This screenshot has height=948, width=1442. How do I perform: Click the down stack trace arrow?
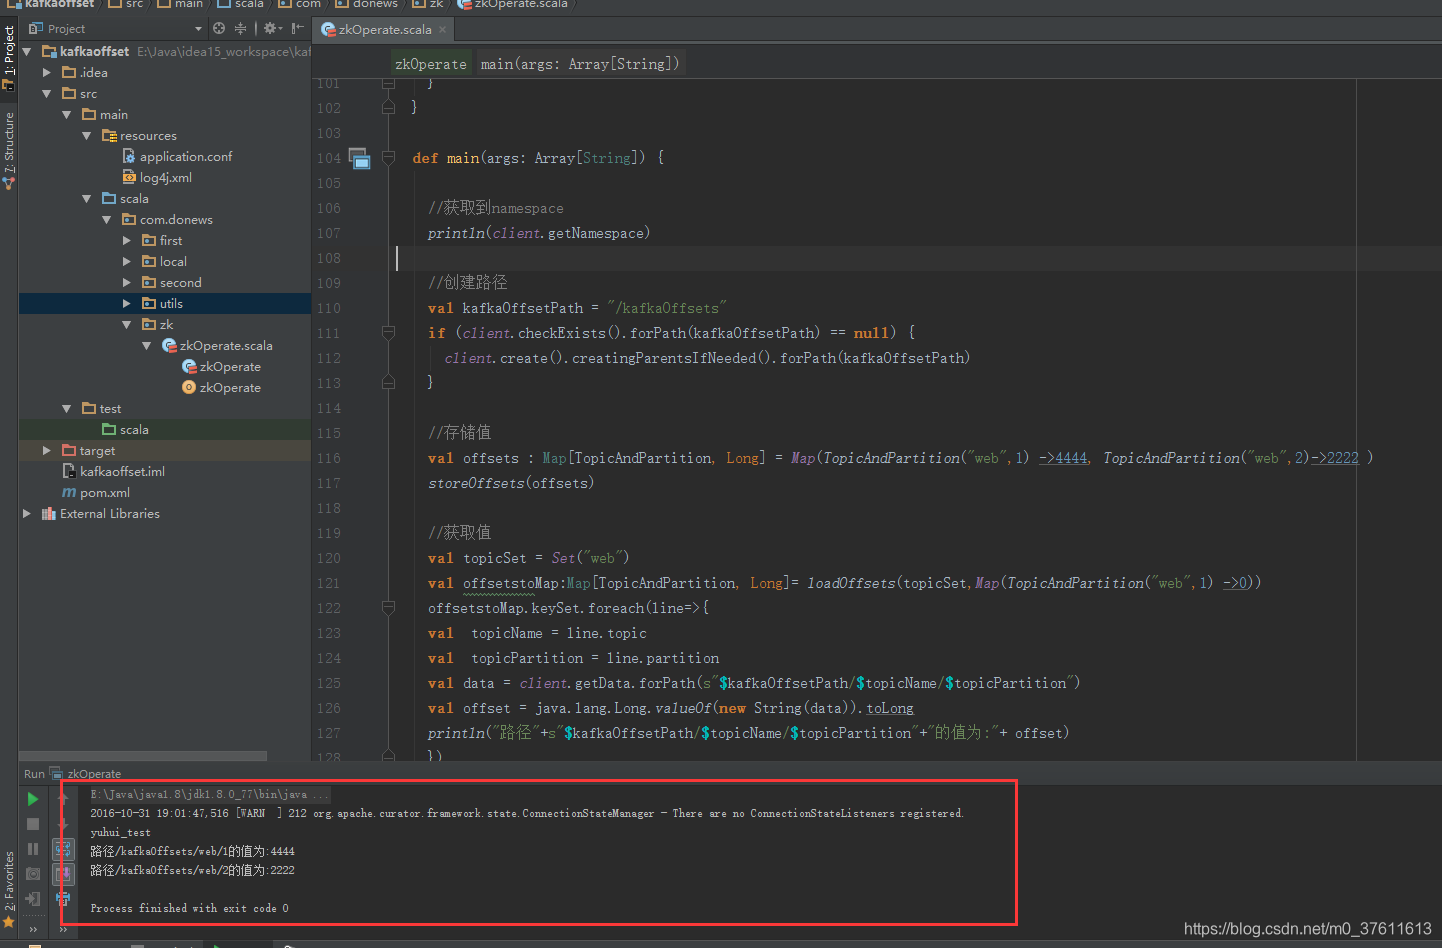[63, 824]
